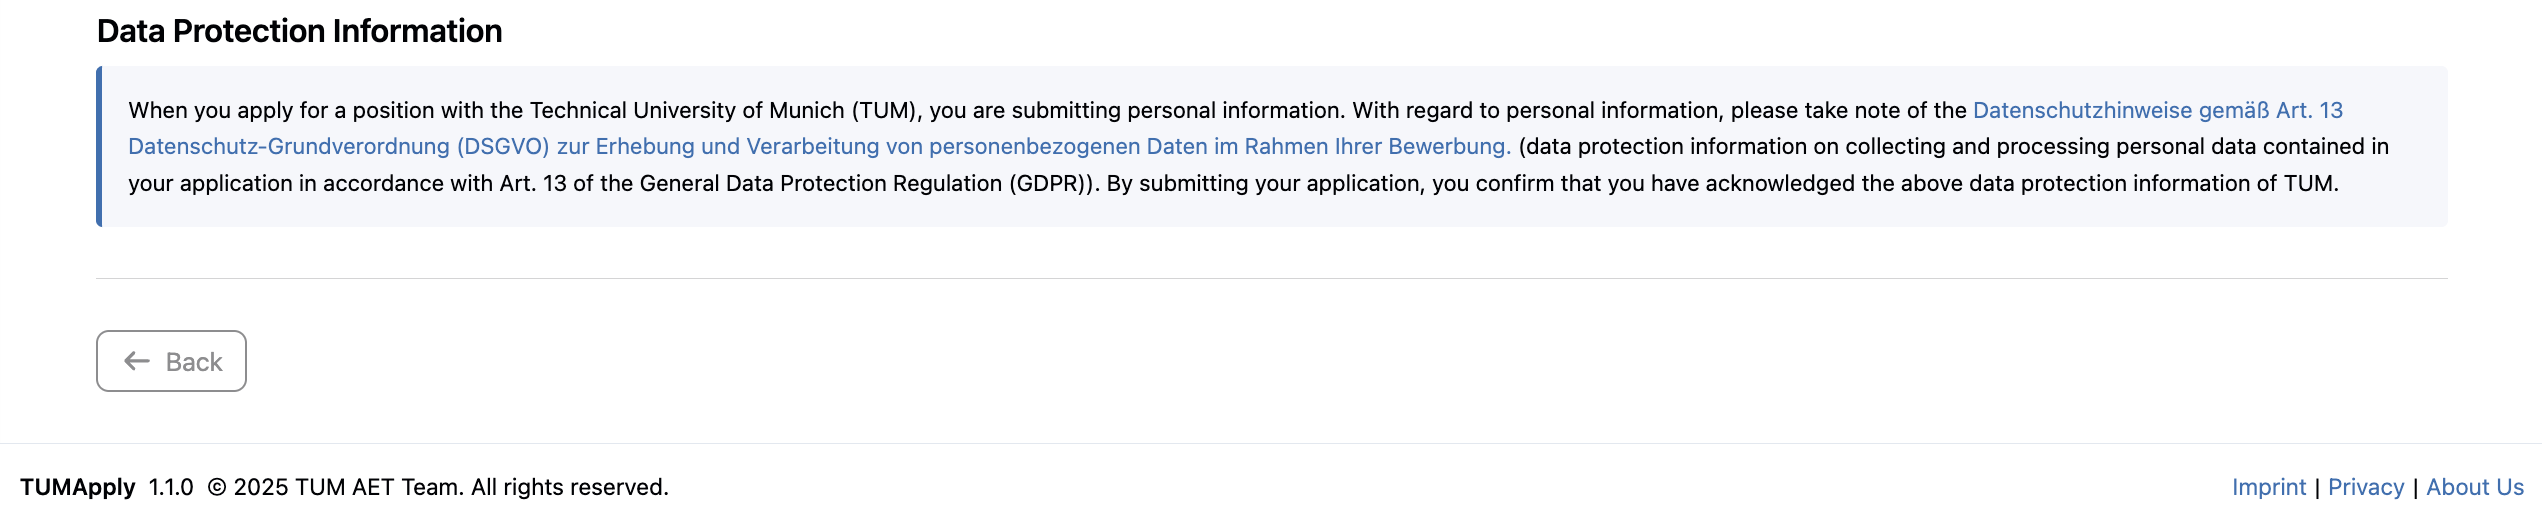Click the 1.1.0 version number
Screen dimensions: 2542x526
coord(171,487)
